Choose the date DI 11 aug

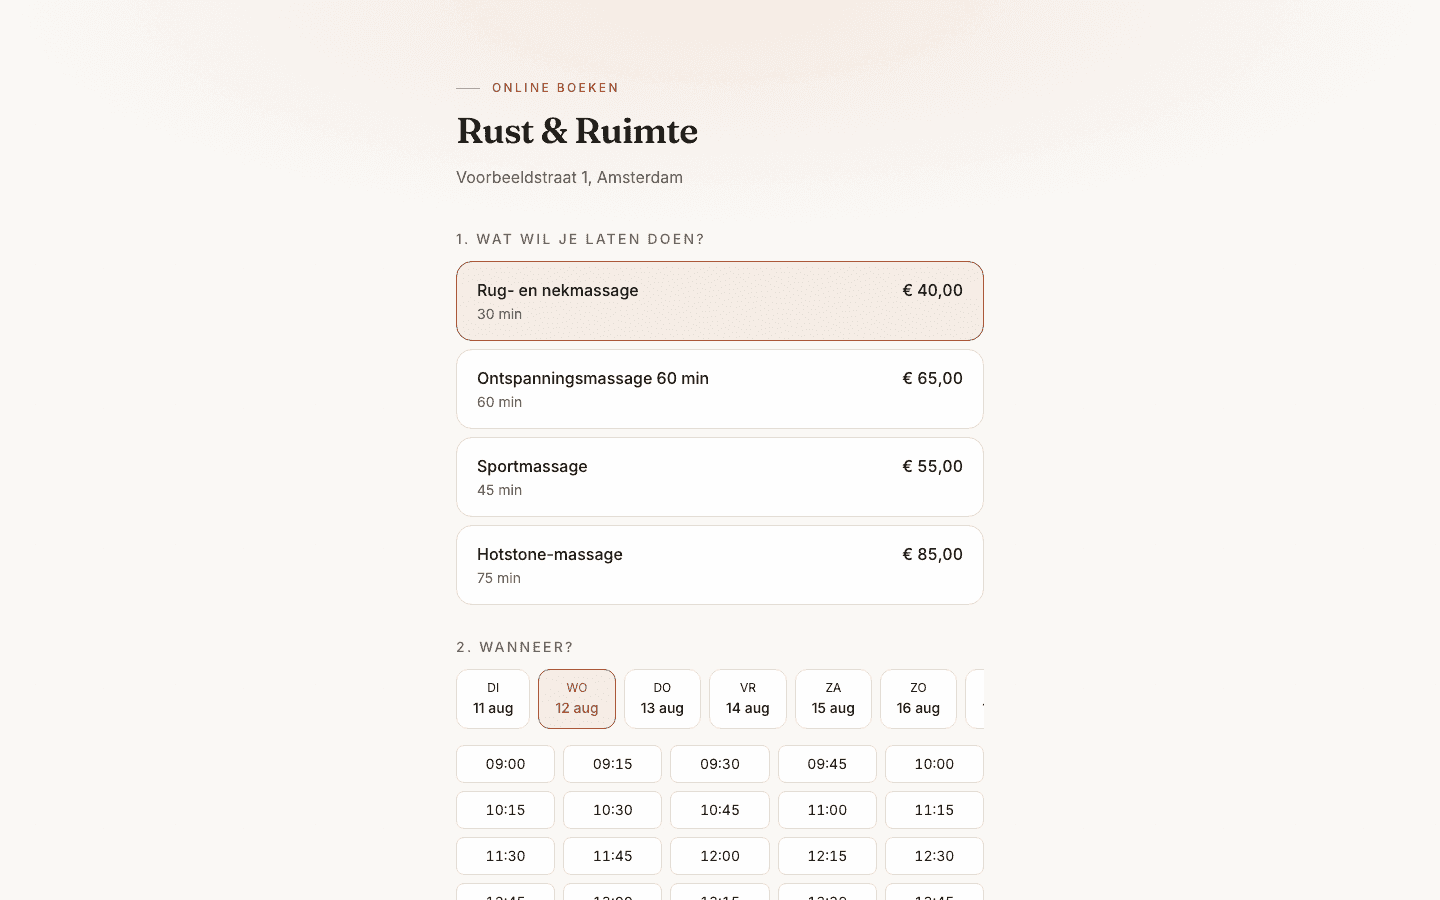(x=493, y=699)
